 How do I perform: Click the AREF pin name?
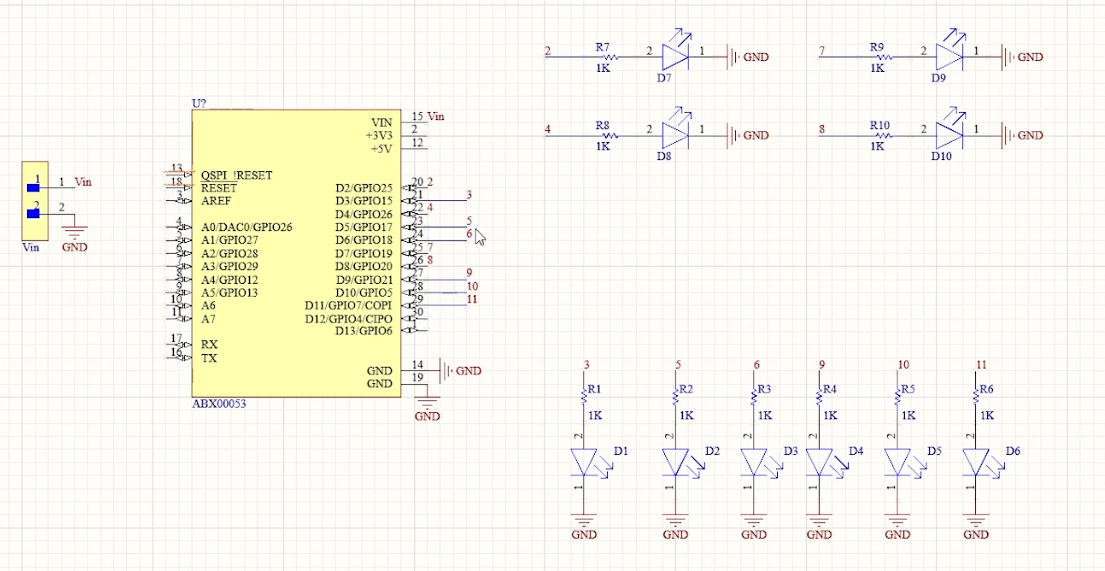coord(214,201)
